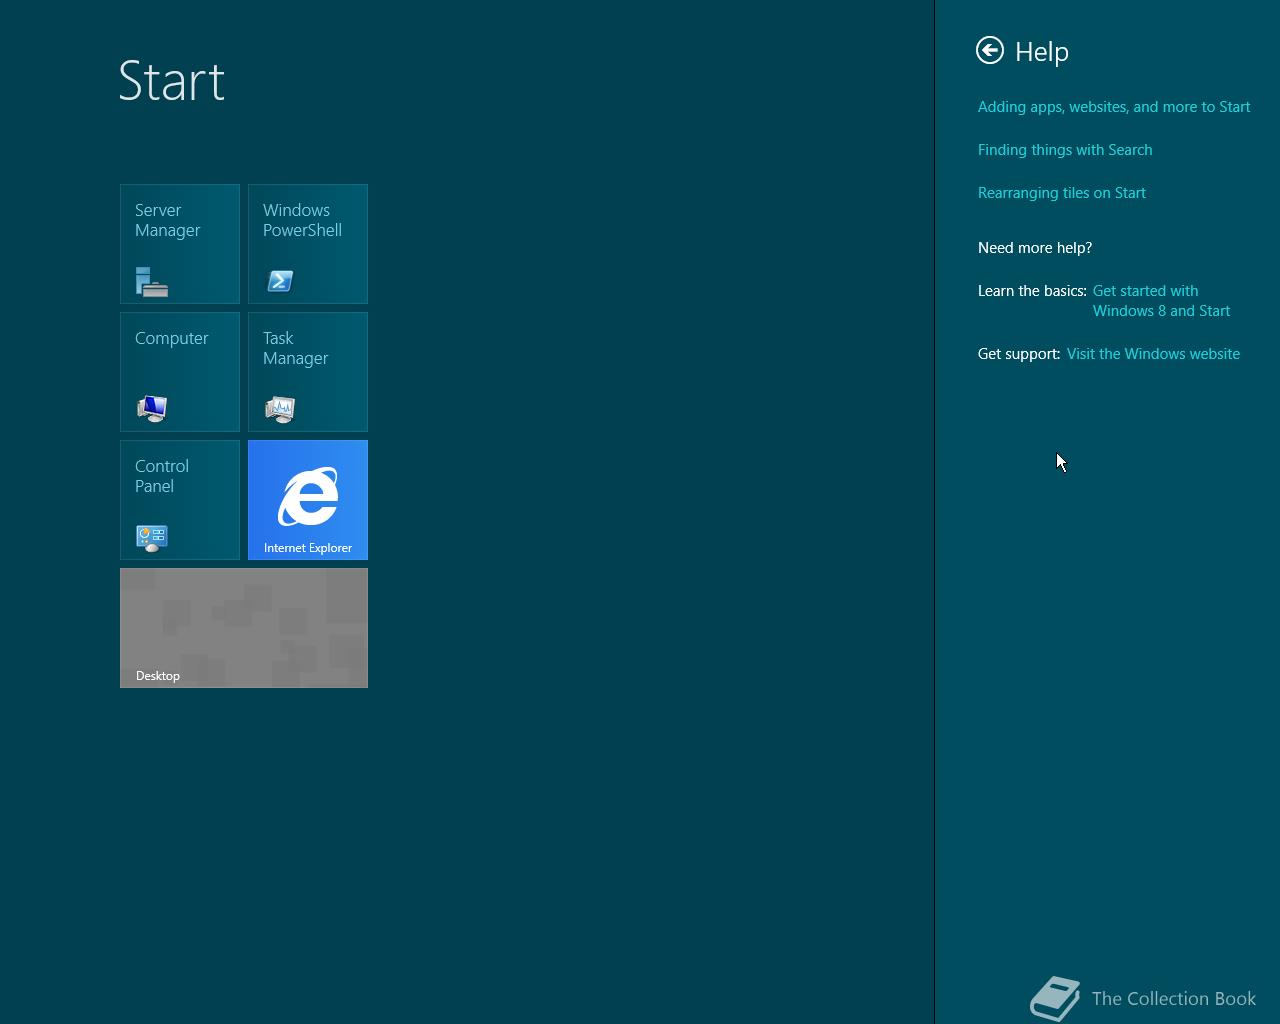This screenshot has height=1024, width=1280.
Task: Click the 'Learn the basics:' label
Action: coord(1032,291)
